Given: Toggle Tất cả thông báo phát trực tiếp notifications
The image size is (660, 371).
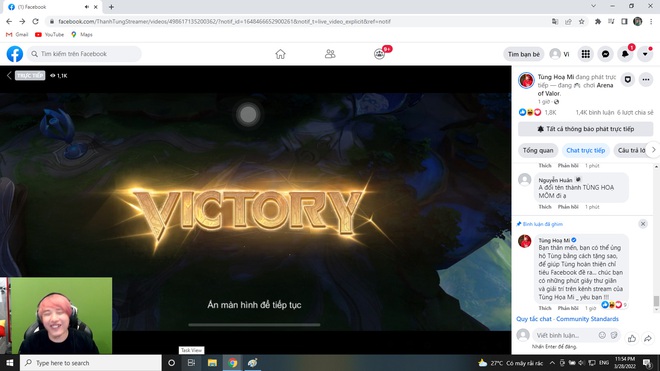Looking at the screenshot, I should (585, 129).
